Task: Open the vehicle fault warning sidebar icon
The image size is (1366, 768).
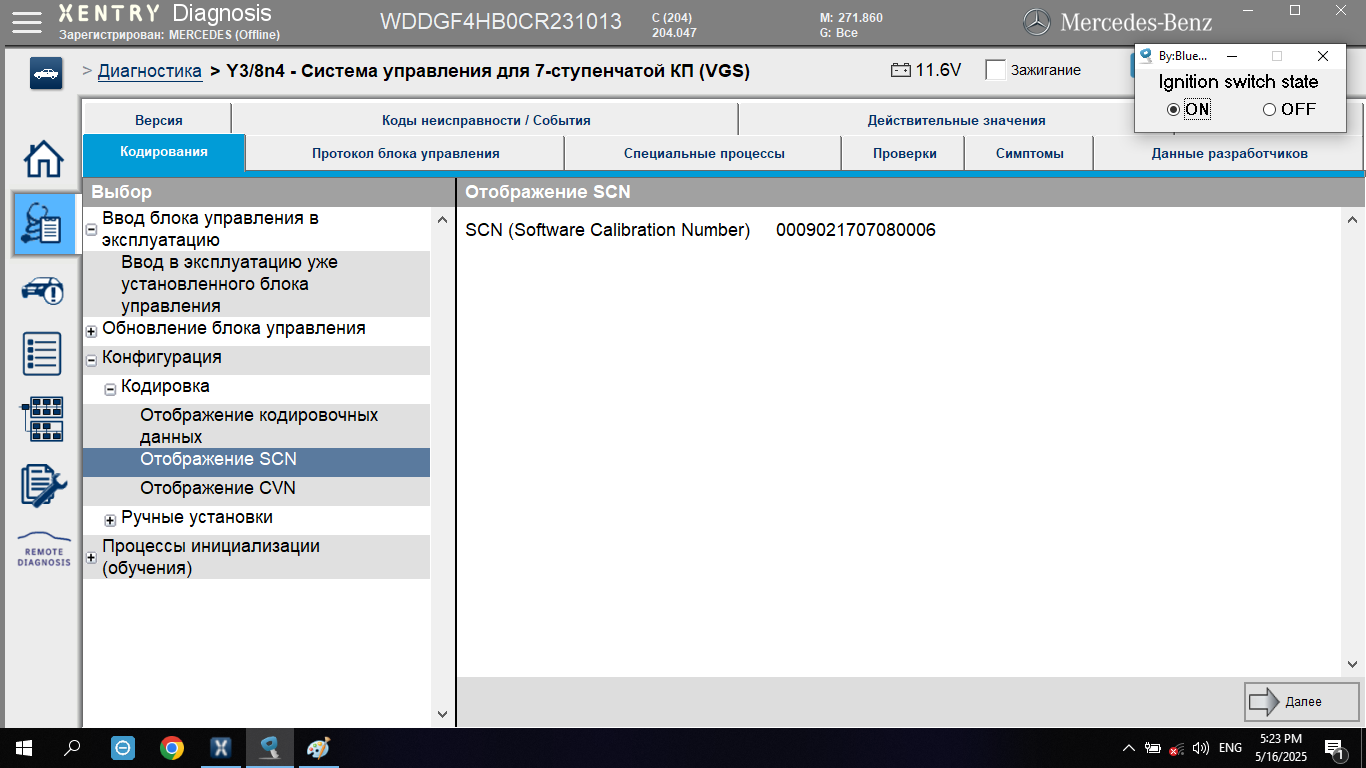Action: [x=43, y=291]
